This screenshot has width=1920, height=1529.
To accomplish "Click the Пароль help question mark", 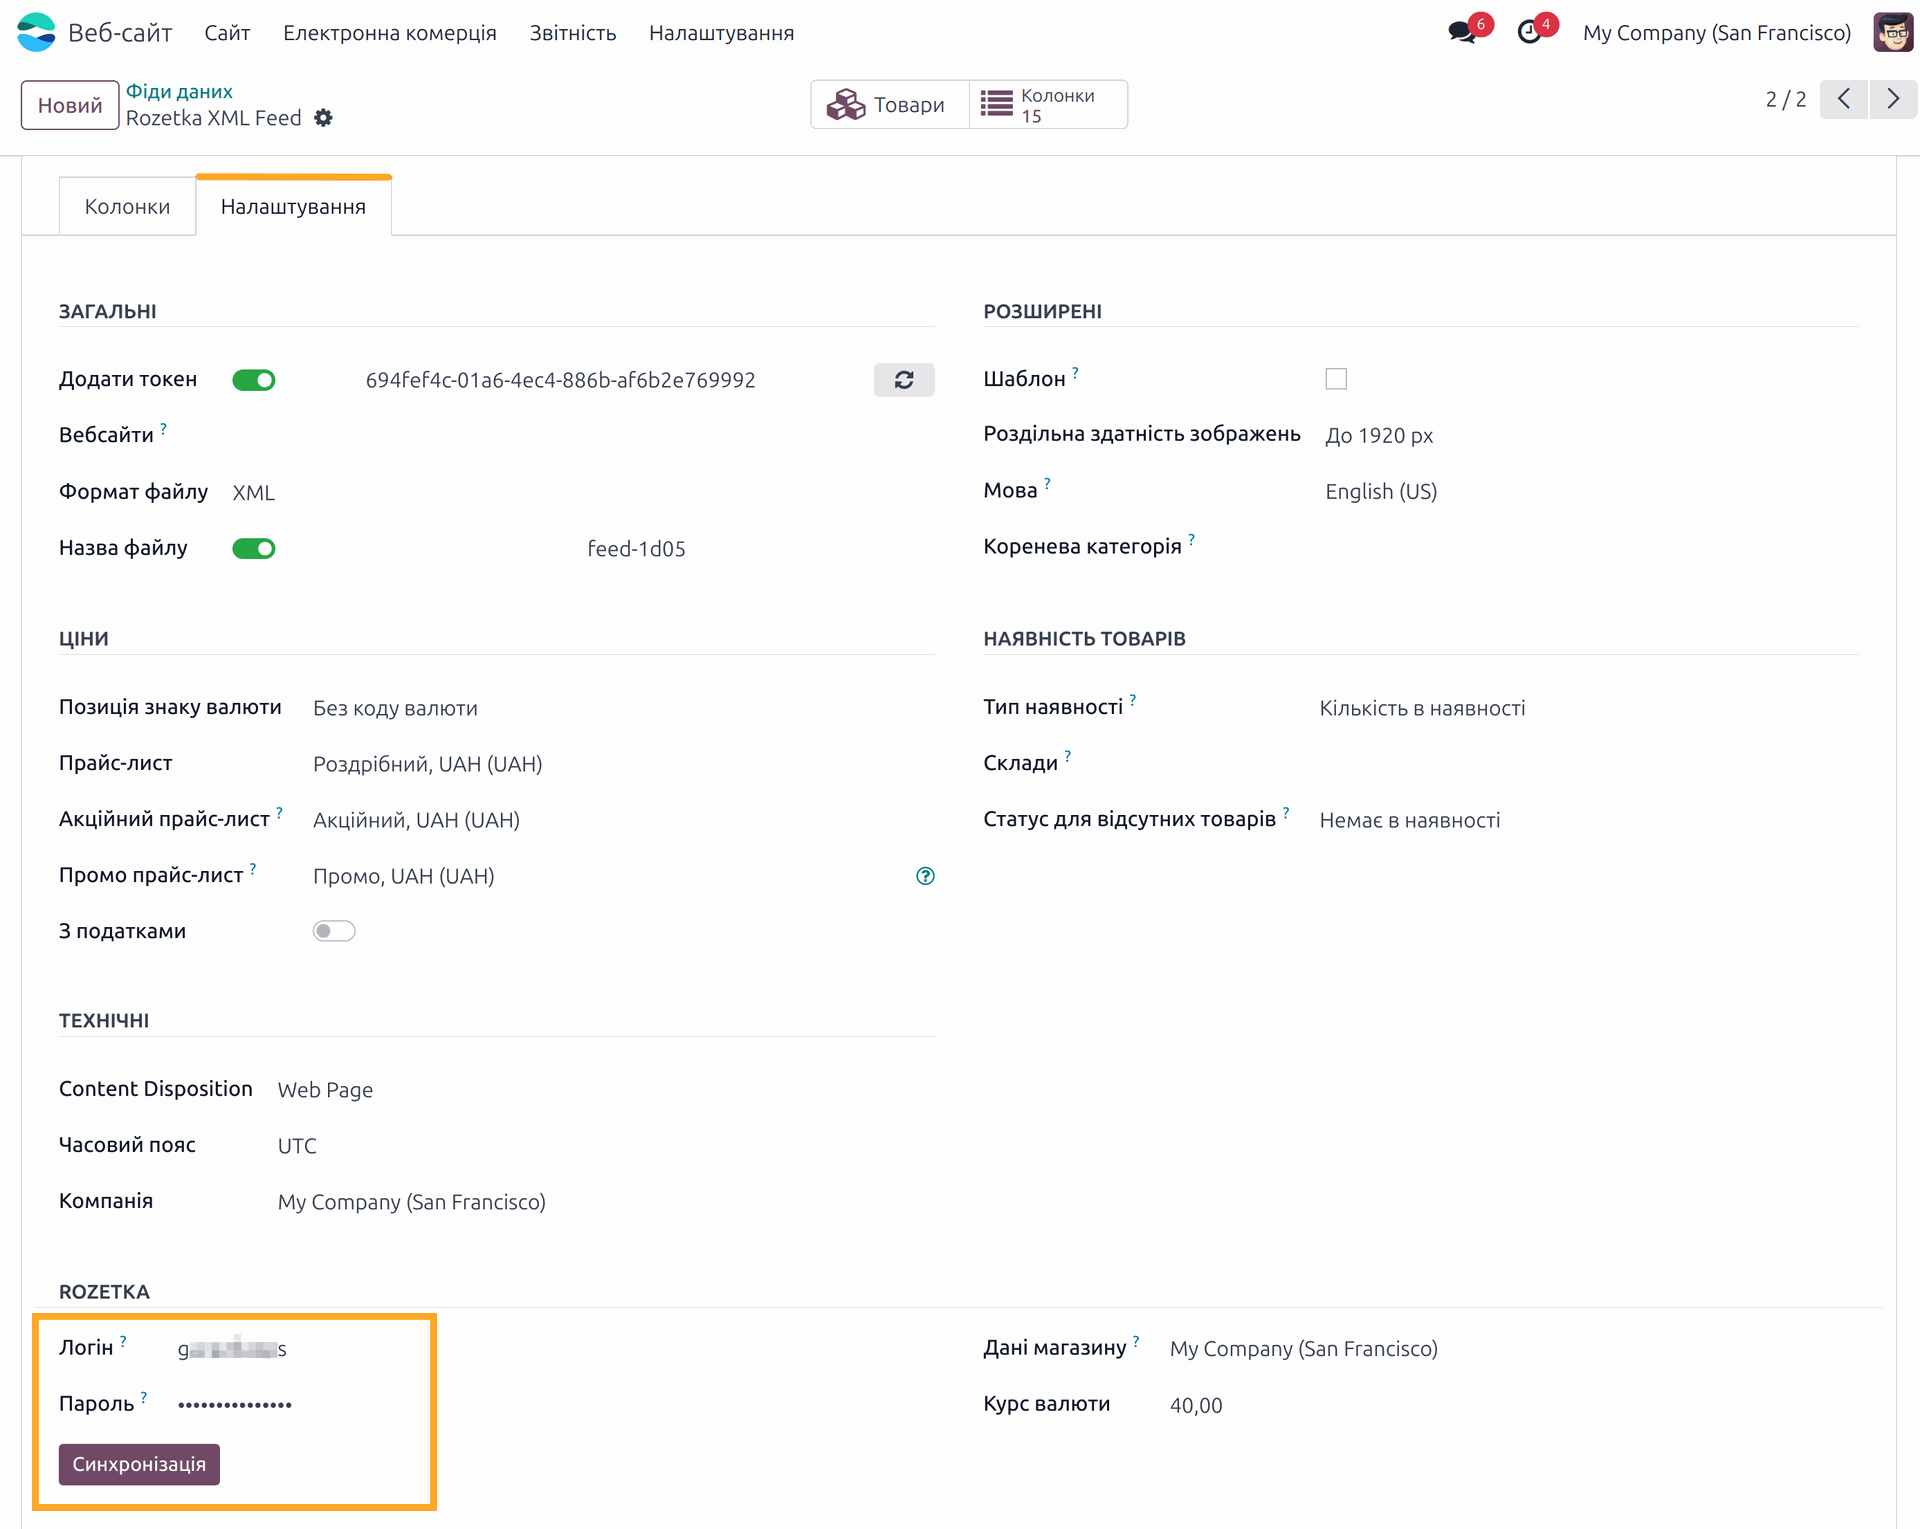I will point(144,1397).
